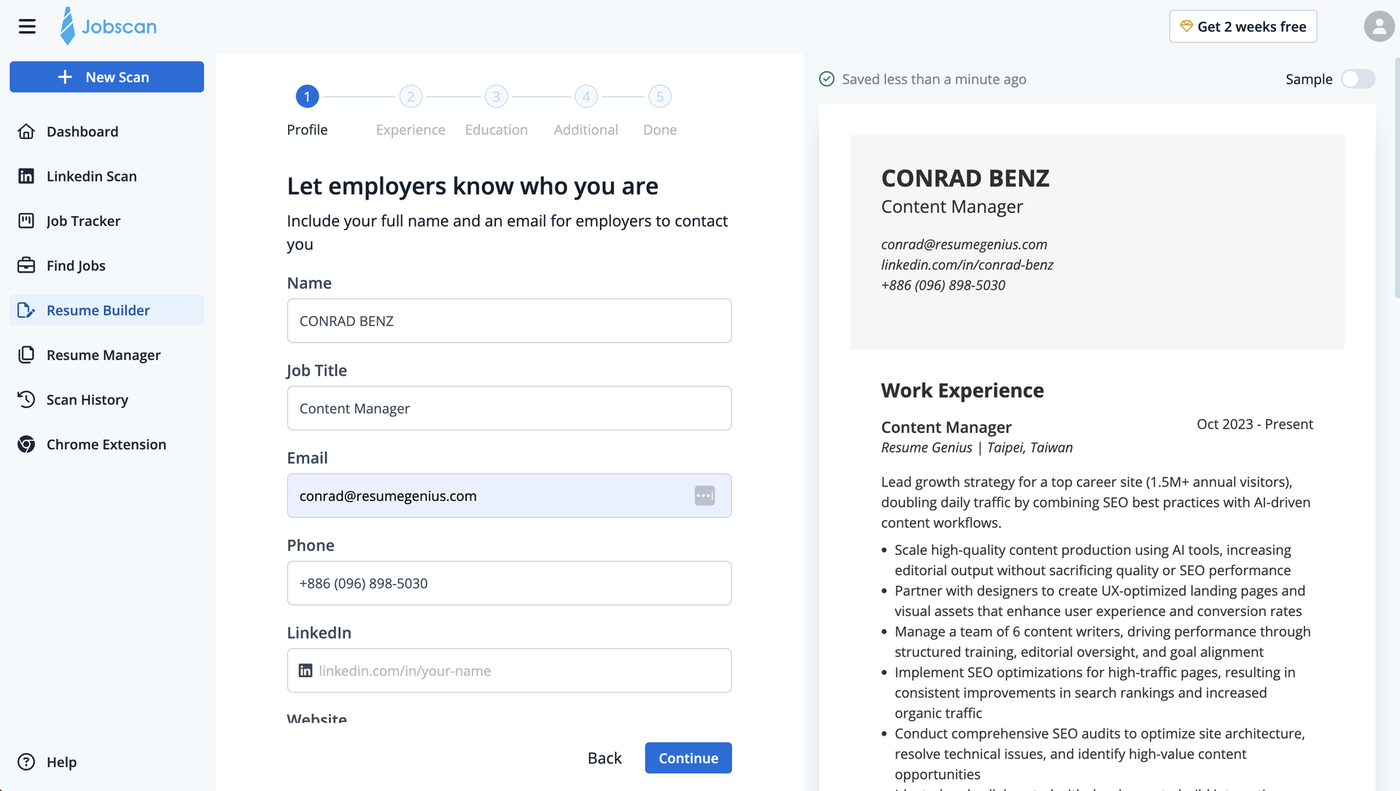Go back using the Back button
Image resolution: width=1400 pixels, height=791 pixels.
coord(604,758)
